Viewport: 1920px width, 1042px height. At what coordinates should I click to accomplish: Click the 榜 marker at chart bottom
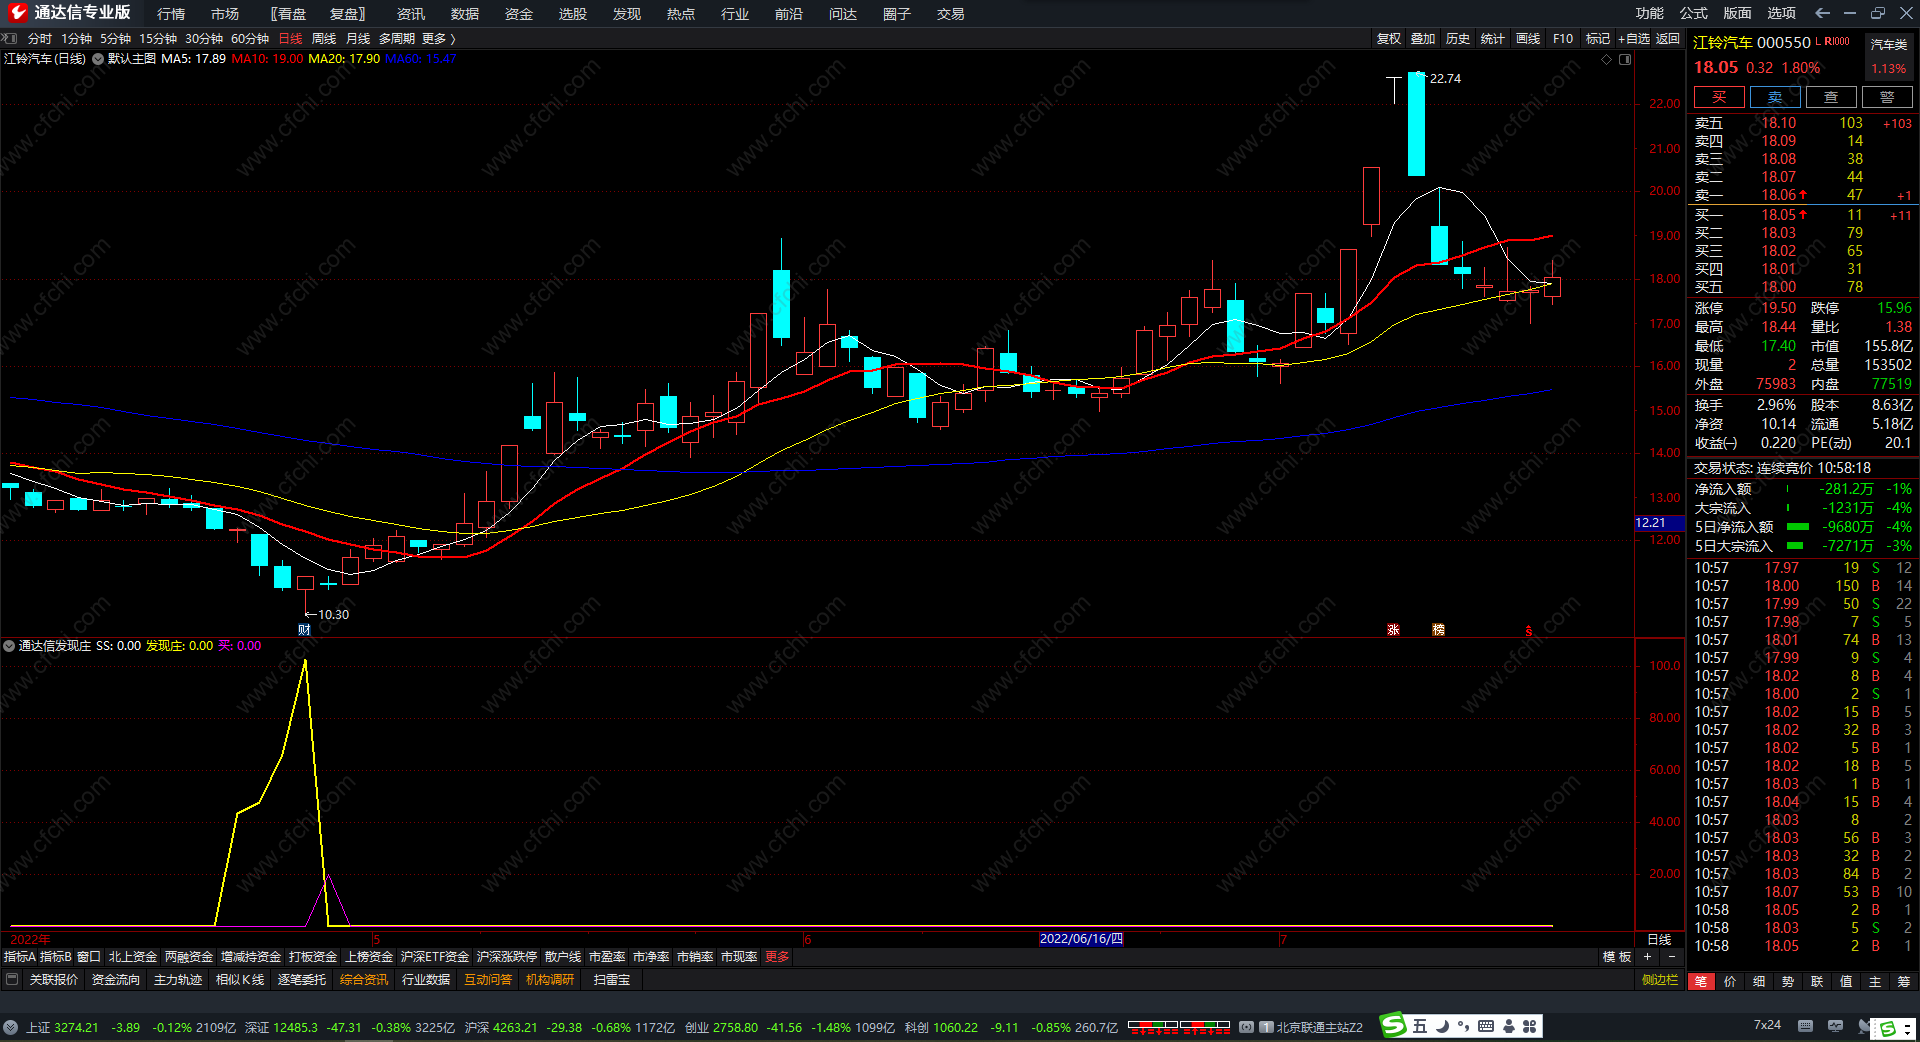(1438, 629)
